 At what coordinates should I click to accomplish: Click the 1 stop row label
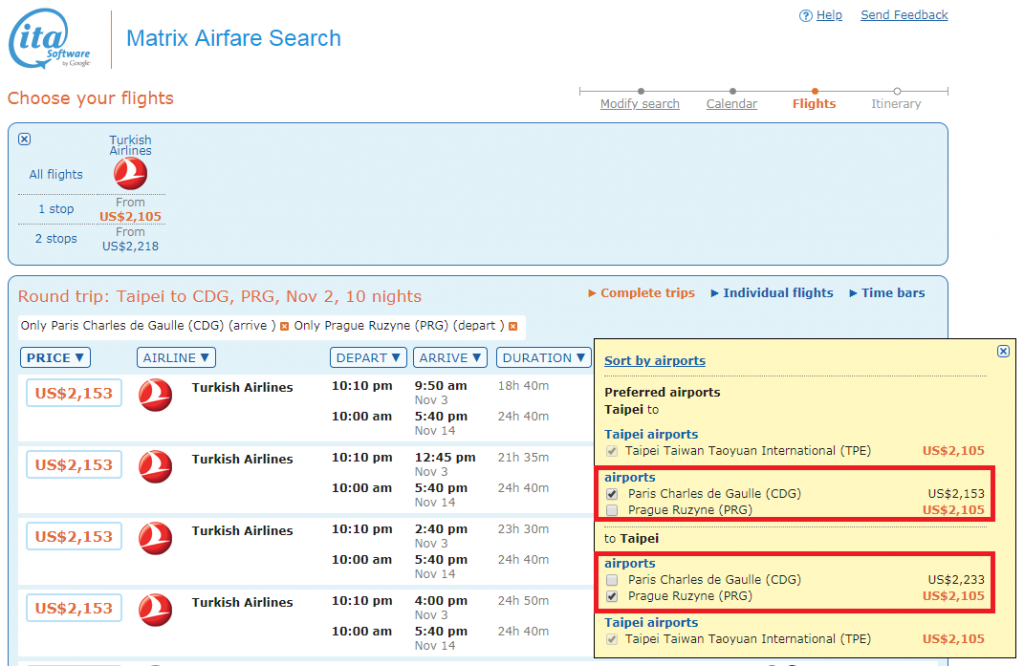(x=56, y=209)
